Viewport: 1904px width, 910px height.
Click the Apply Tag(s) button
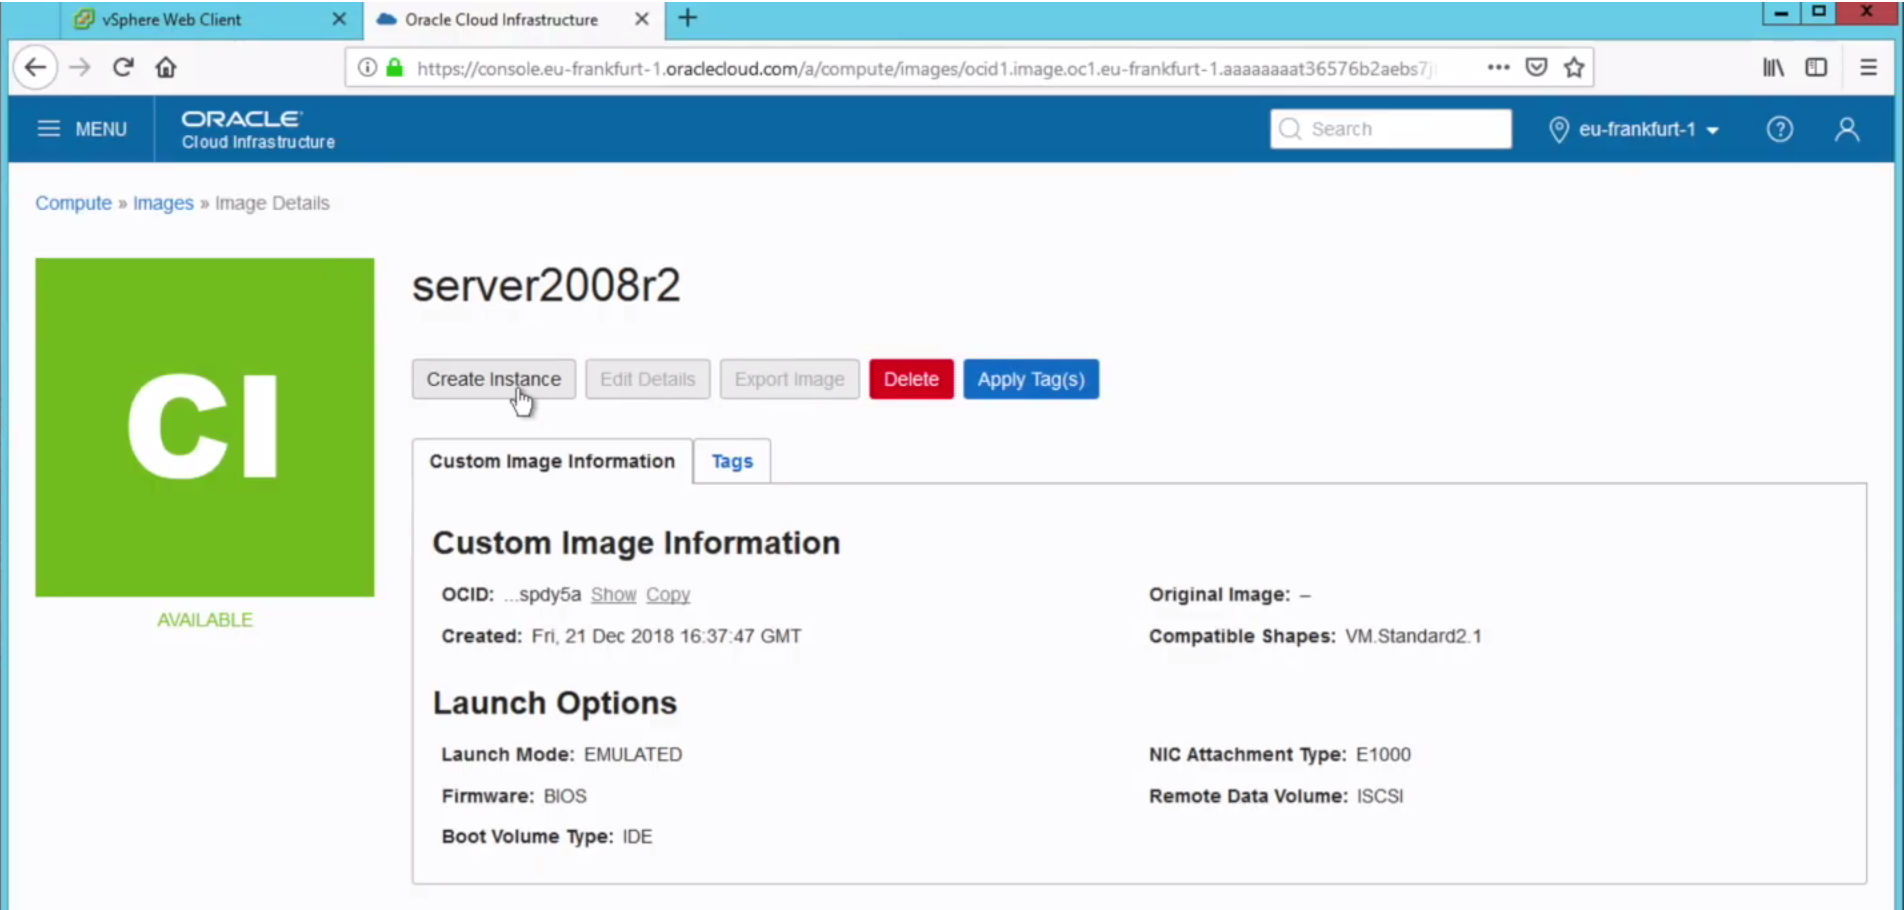[x=1031, y=379]
